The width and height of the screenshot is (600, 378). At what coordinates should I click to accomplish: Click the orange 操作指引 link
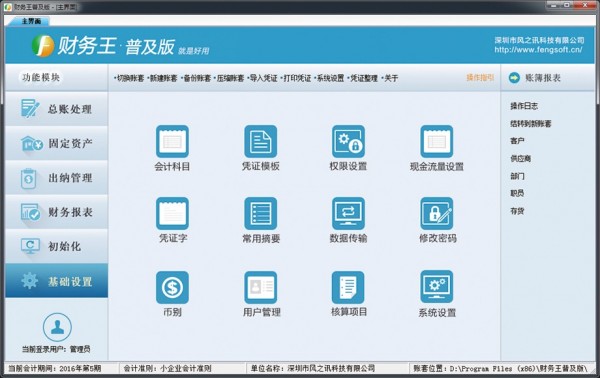pyautogui.click(x=480, y=78)
